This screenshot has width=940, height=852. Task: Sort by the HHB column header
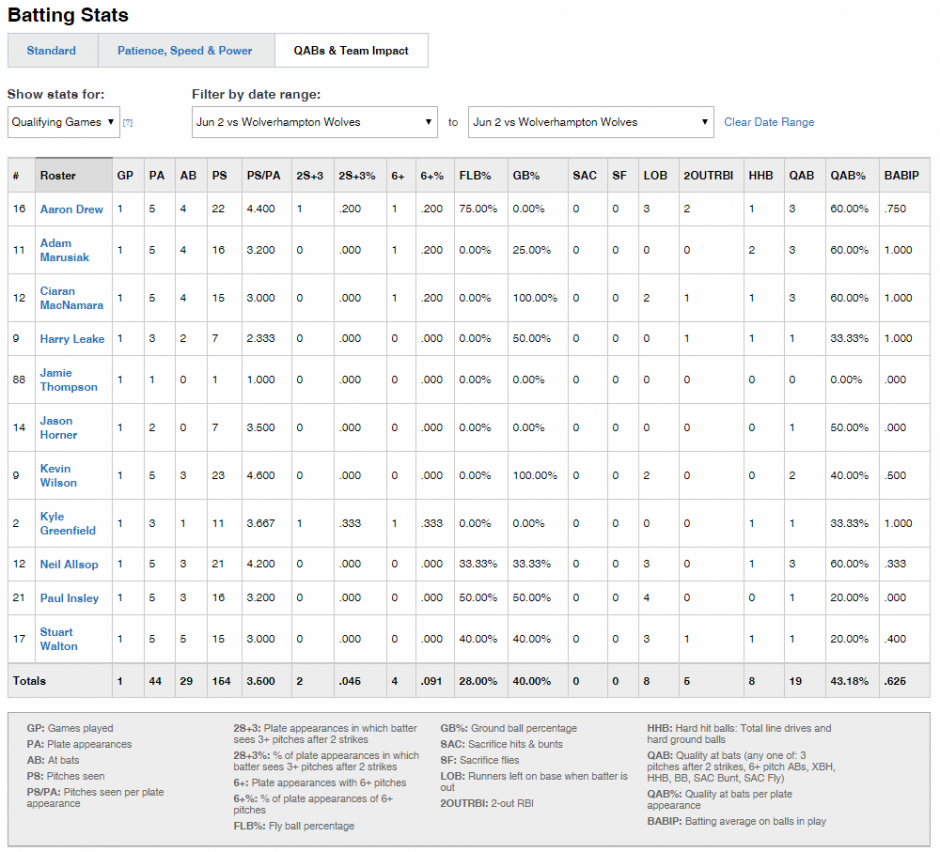764,176
